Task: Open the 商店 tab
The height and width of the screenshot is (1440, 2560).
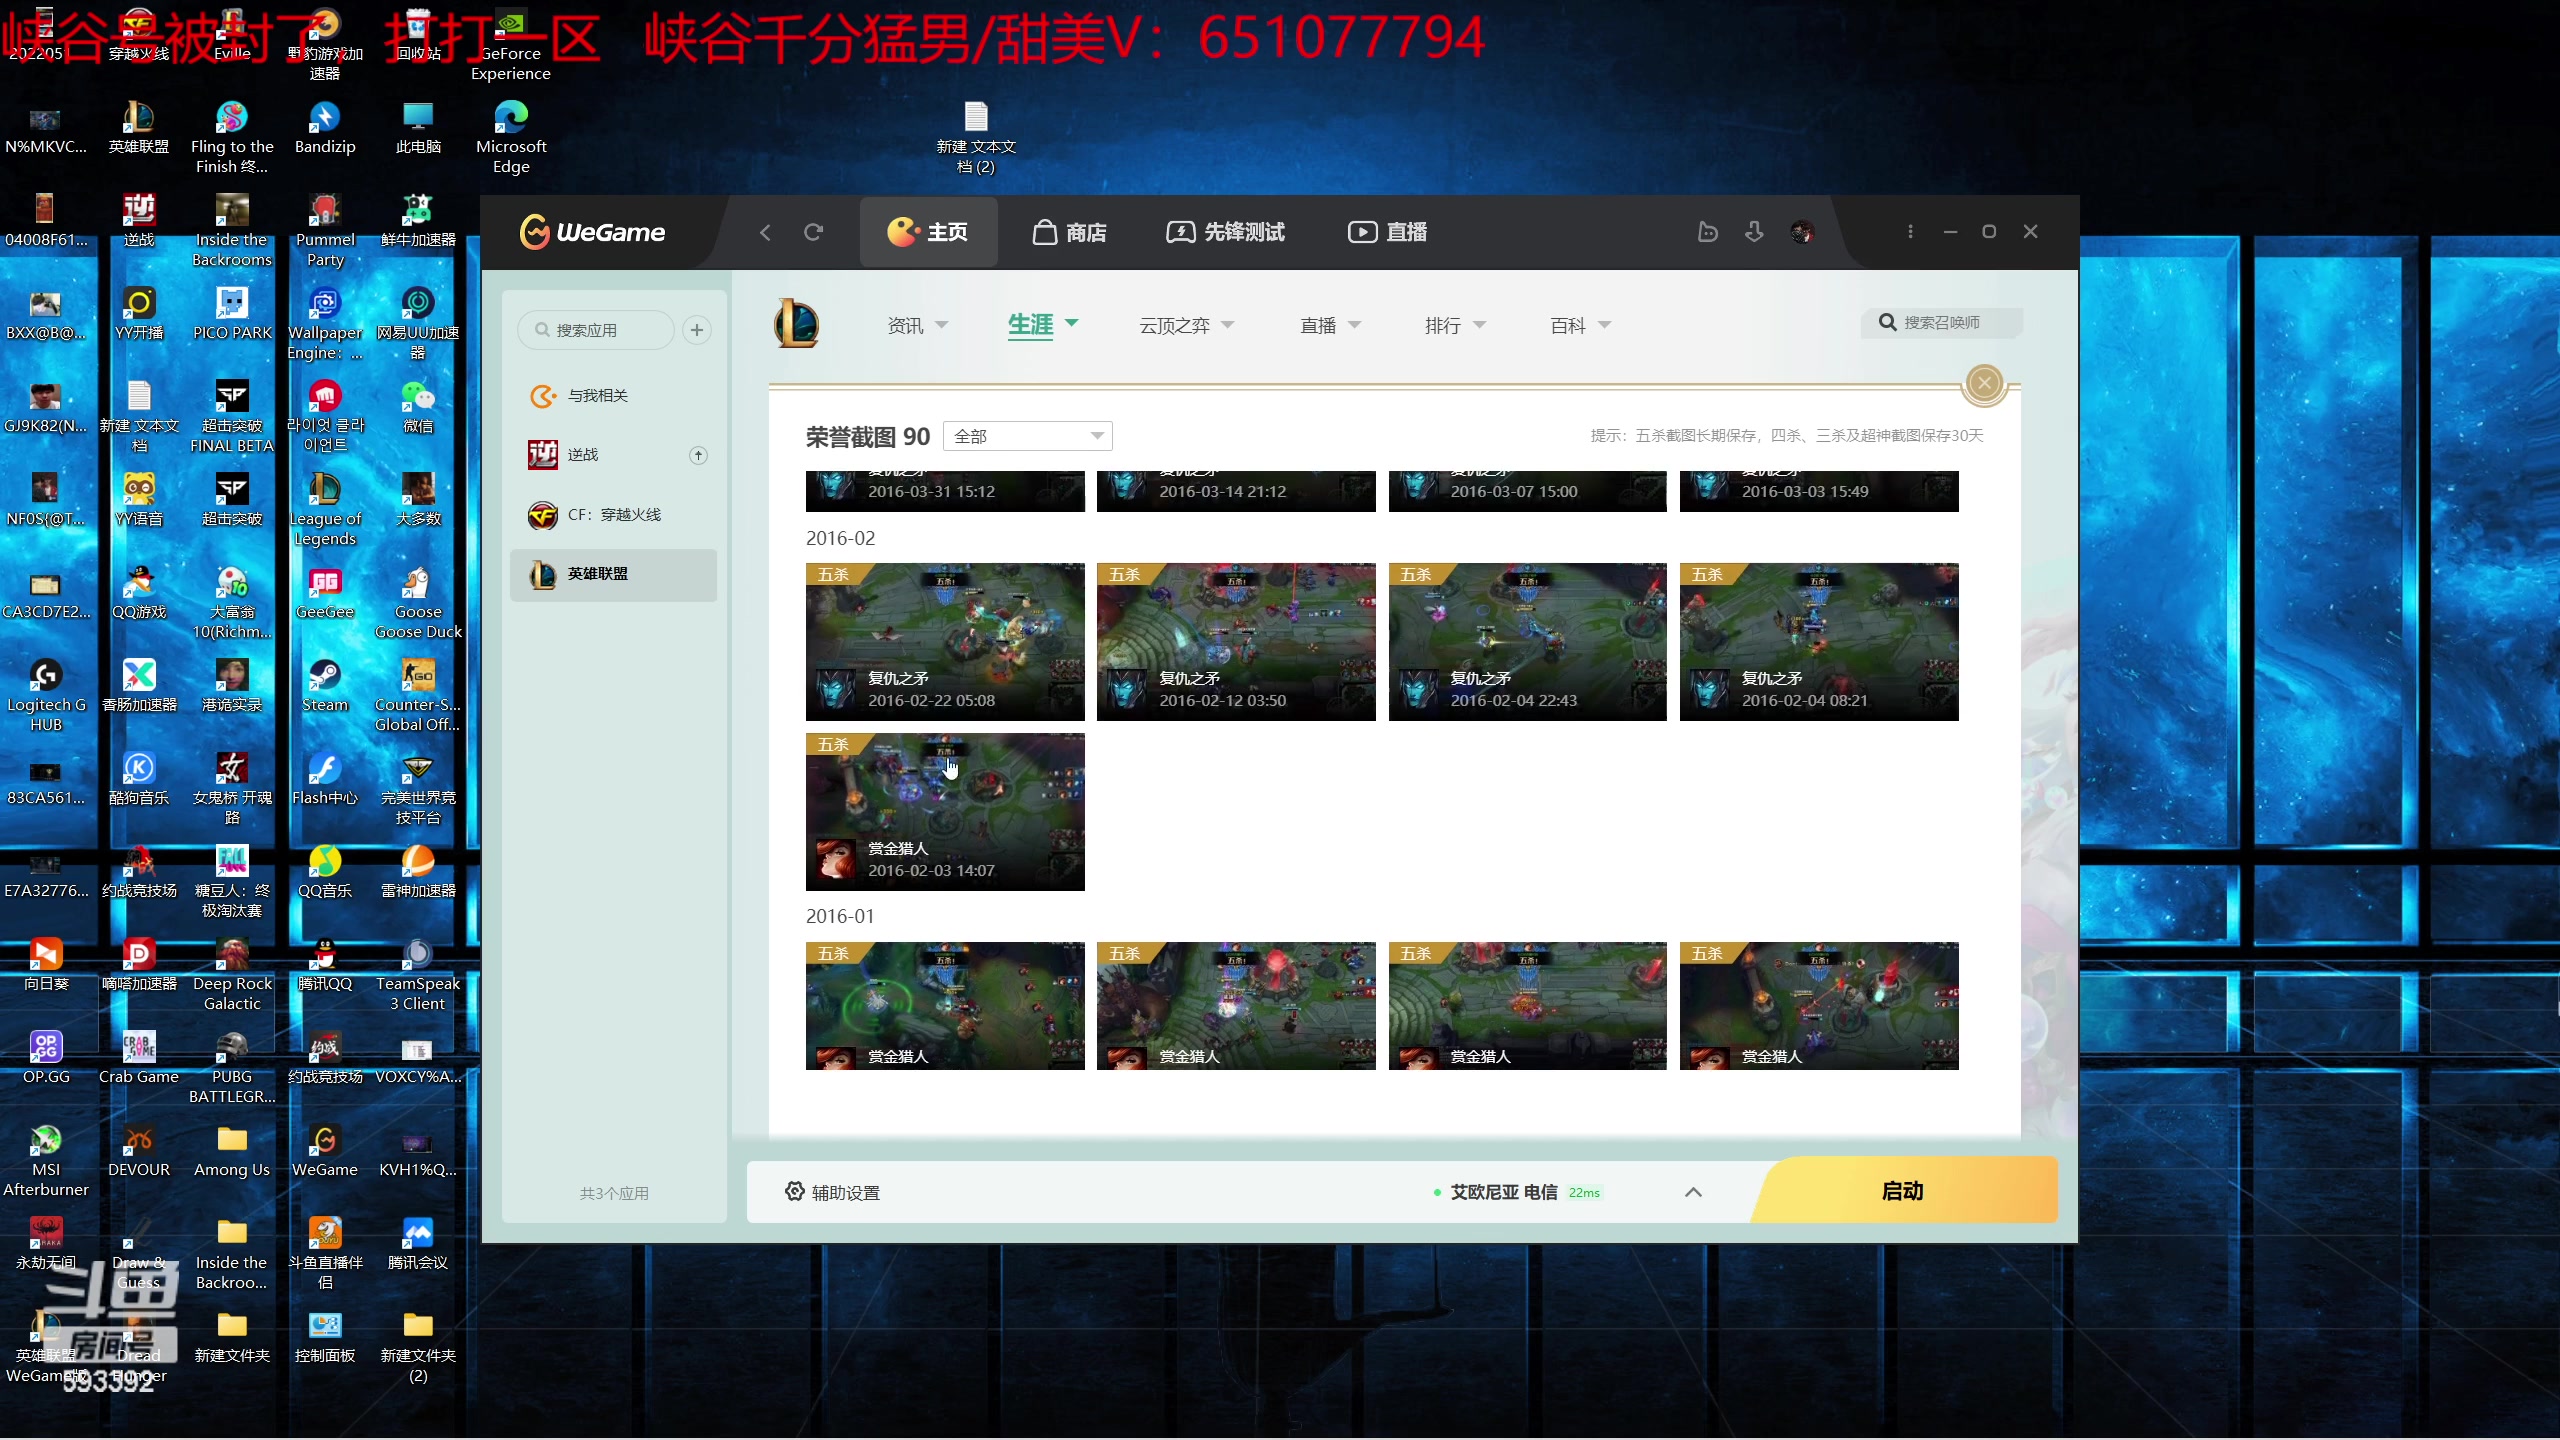Action: coord(1069,232)
